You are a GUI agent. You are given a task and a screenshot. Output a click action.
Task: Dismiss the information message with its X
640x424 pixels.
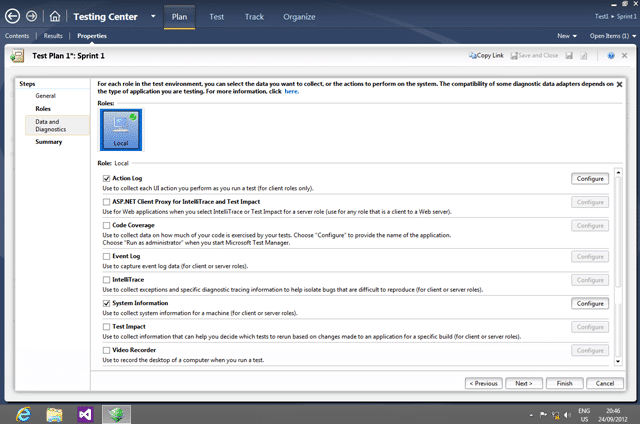coord(619,84)
